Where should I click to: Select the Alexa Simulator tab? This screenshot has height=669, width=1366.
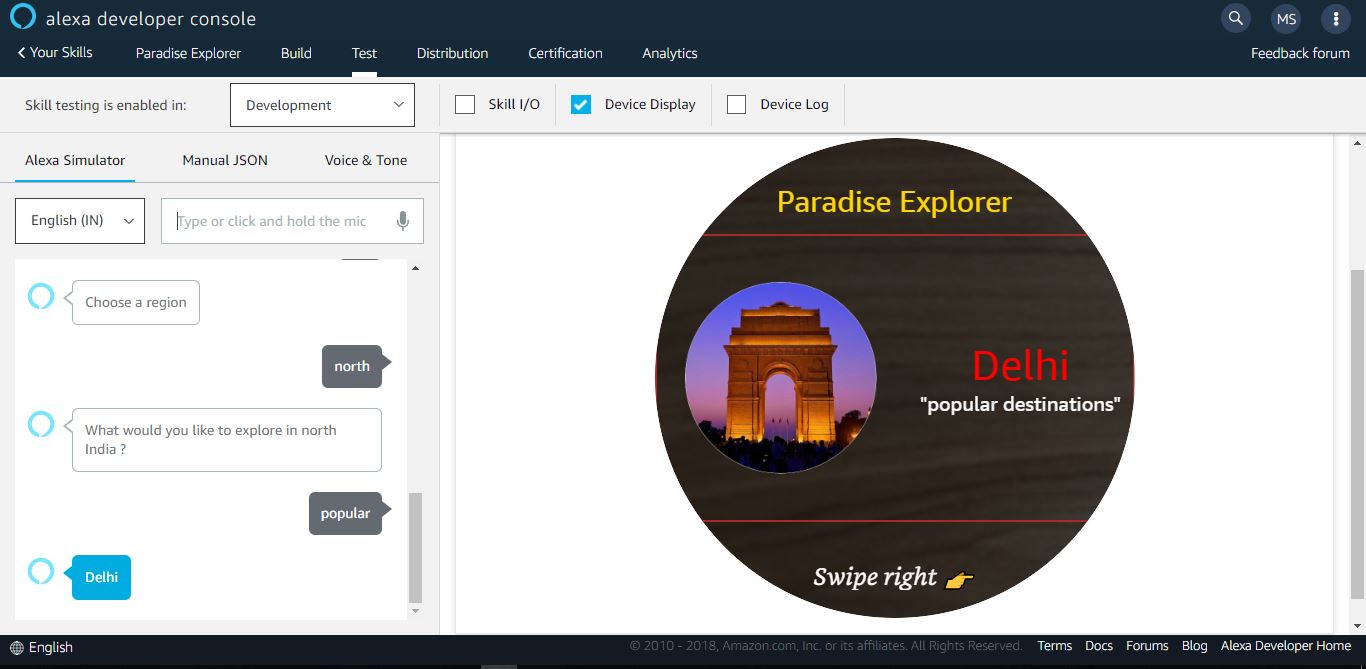pyautogui.click(x=75, y=160)
